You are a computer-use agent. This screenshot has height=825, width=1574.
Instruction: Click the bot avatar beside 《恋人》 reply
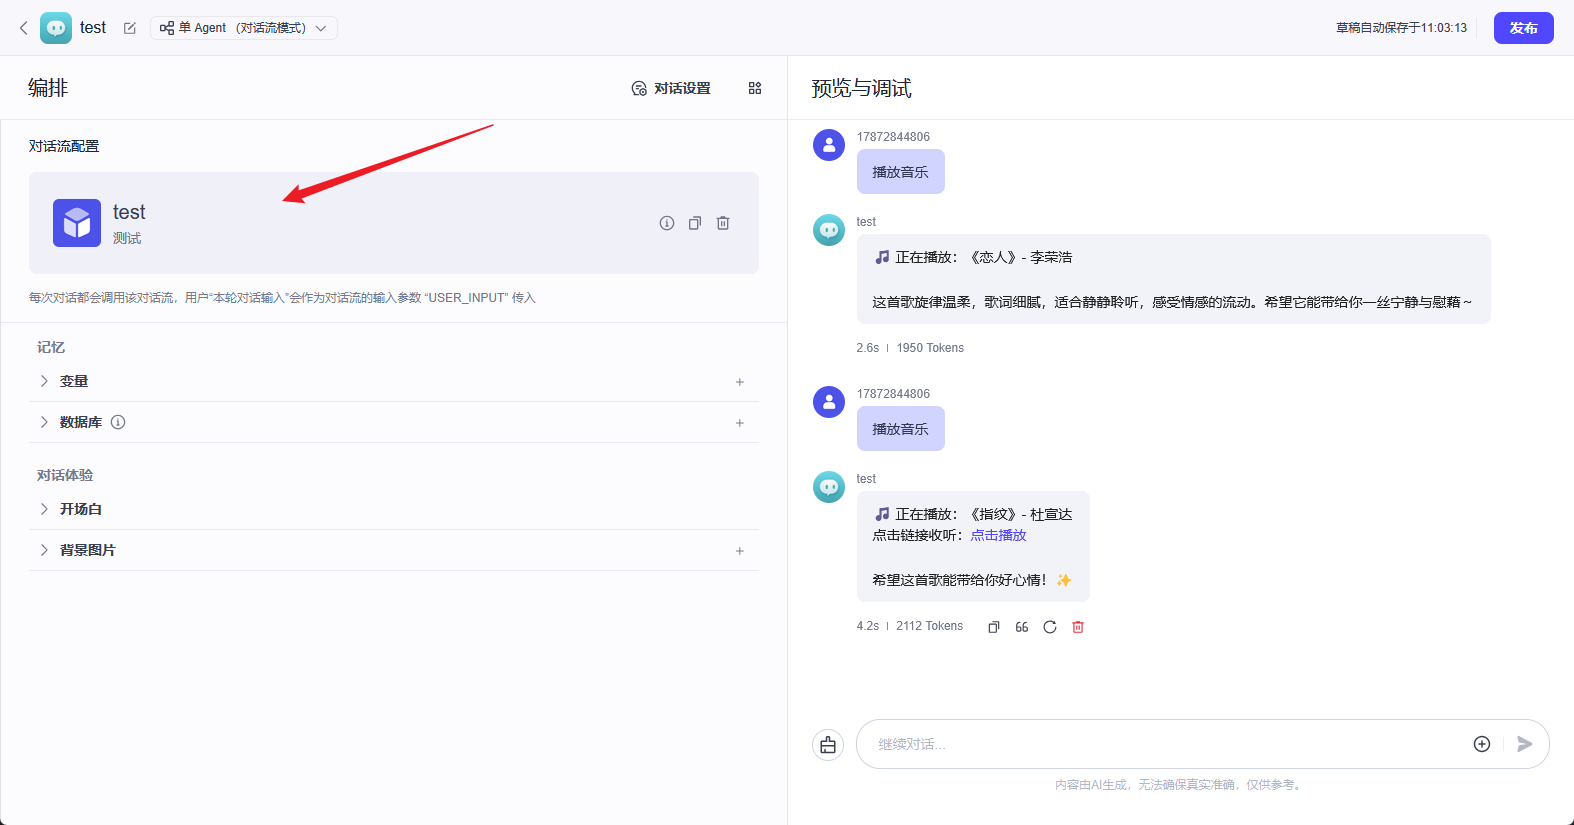click(829, 230)
